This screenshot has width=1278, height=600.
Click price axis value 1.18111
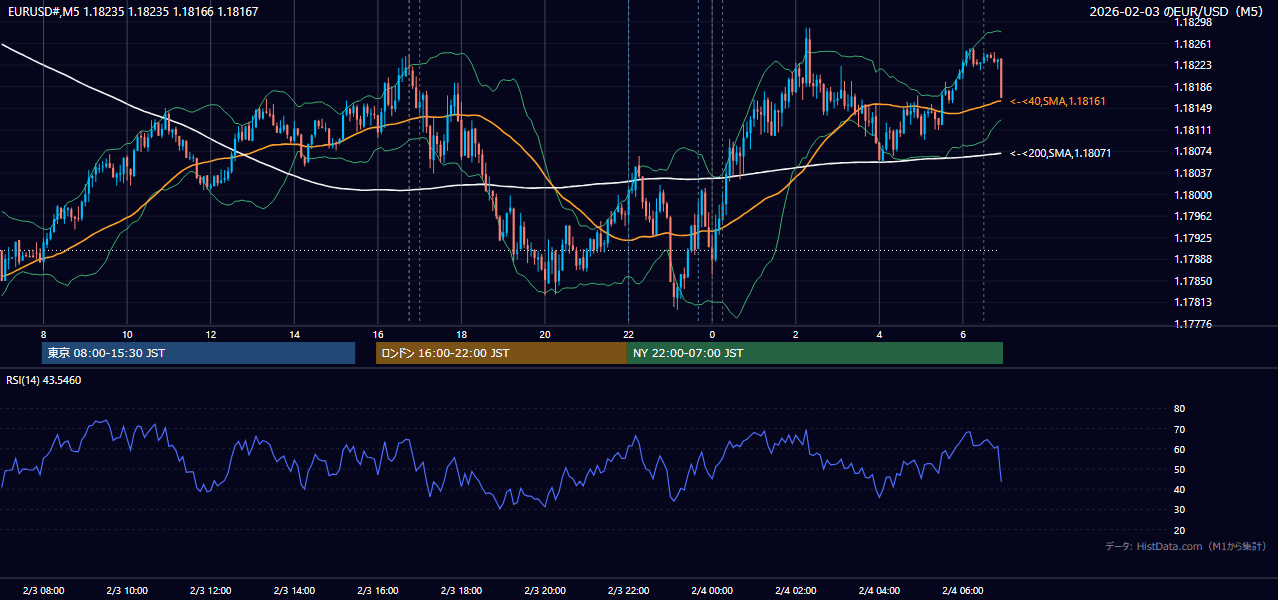(1193, 130)
